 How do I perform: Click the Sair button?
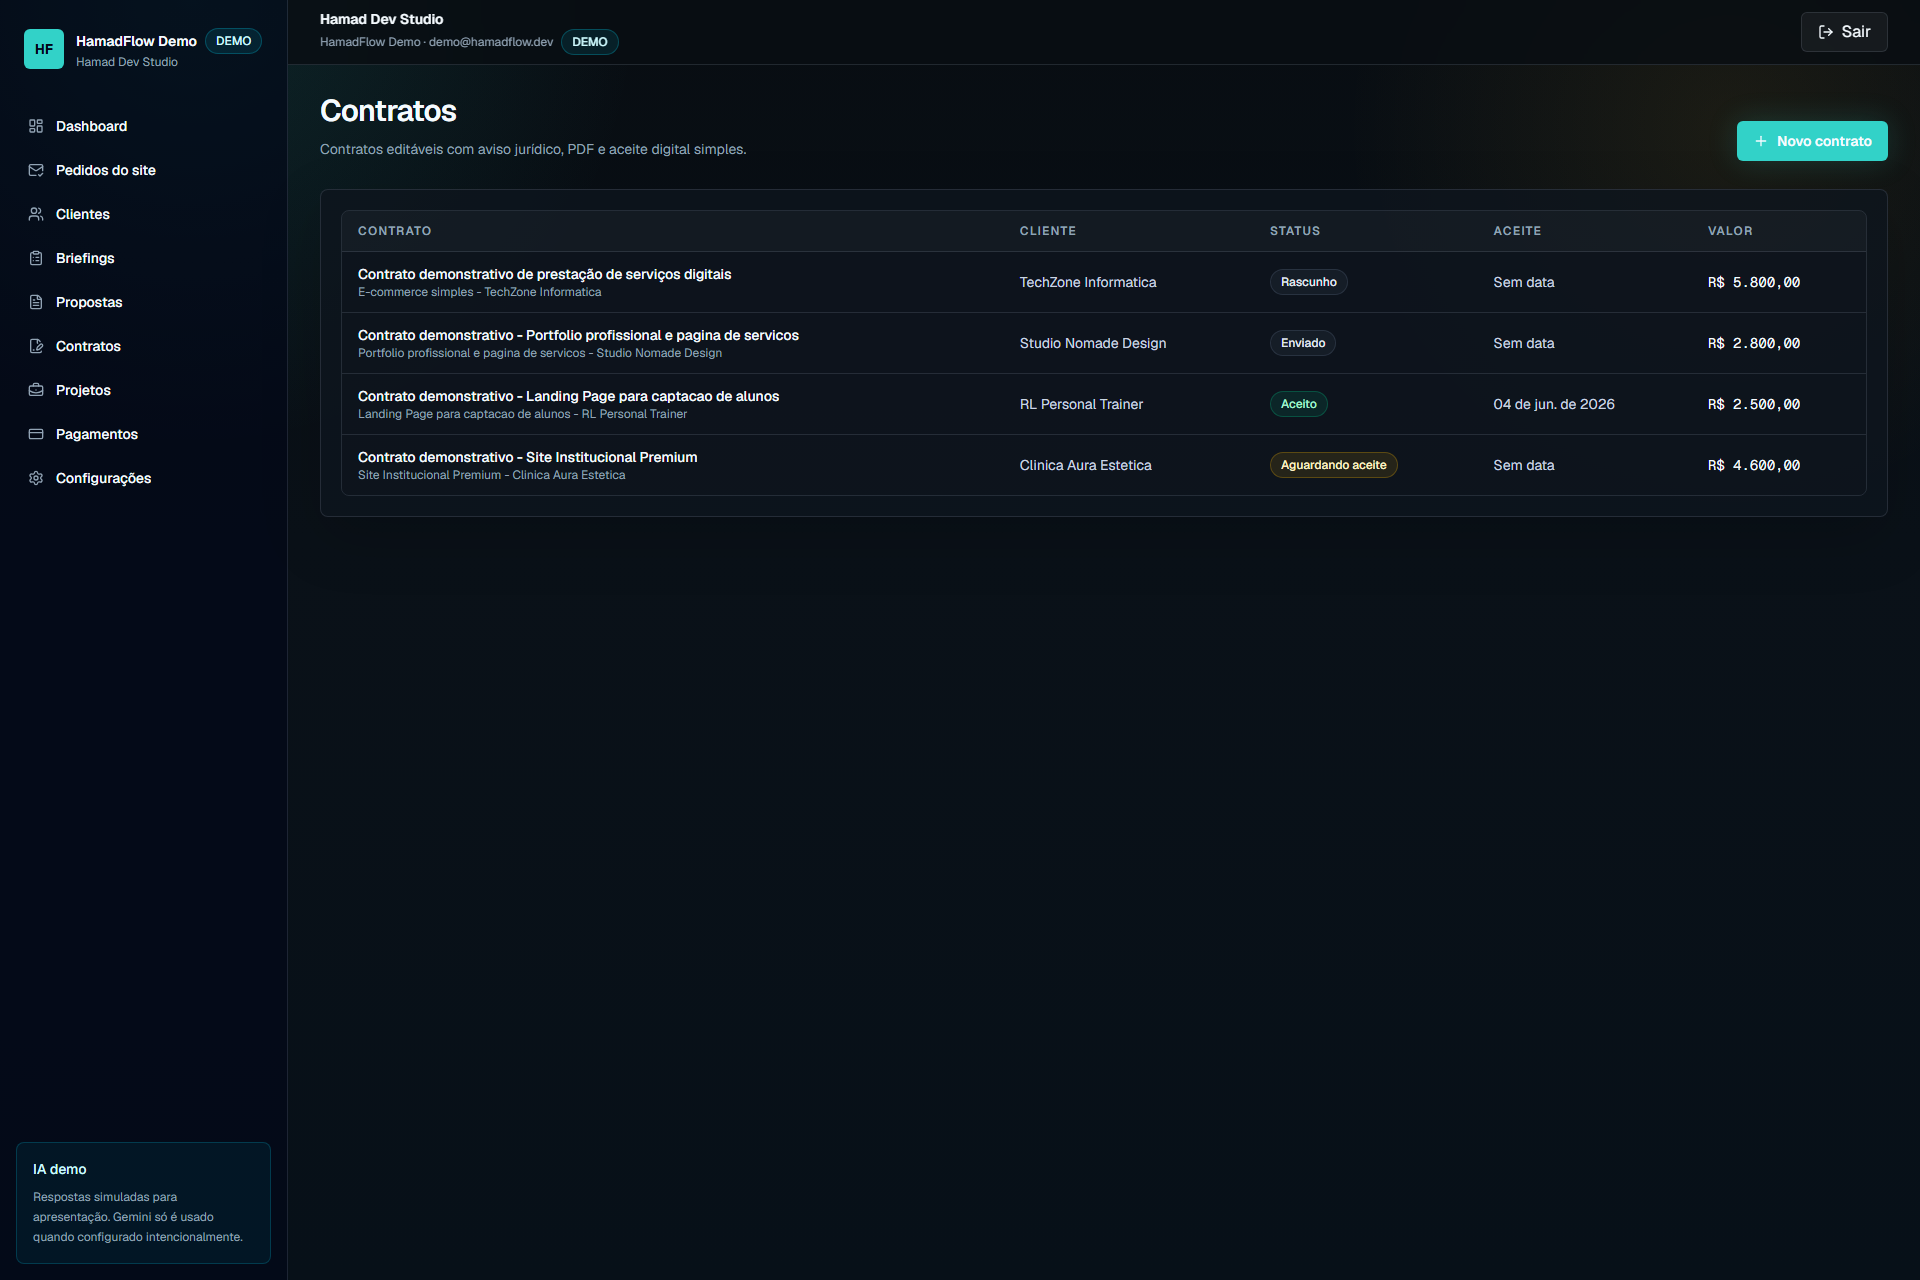click(x=1844, y=32)
